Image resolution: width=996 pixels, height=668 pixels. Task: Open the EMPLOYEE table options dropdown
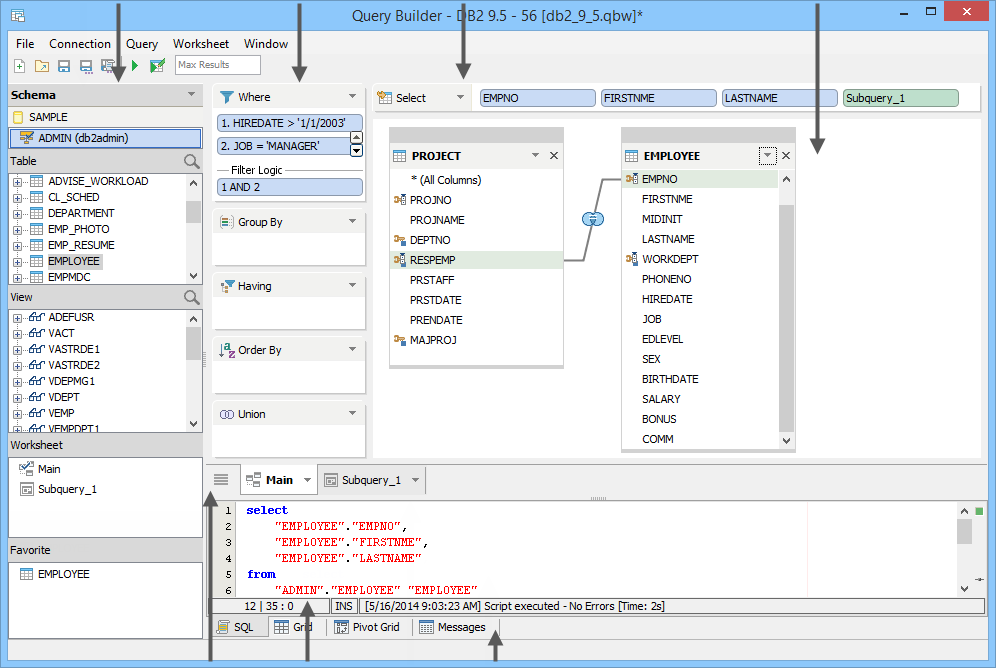tap(766, 155)
